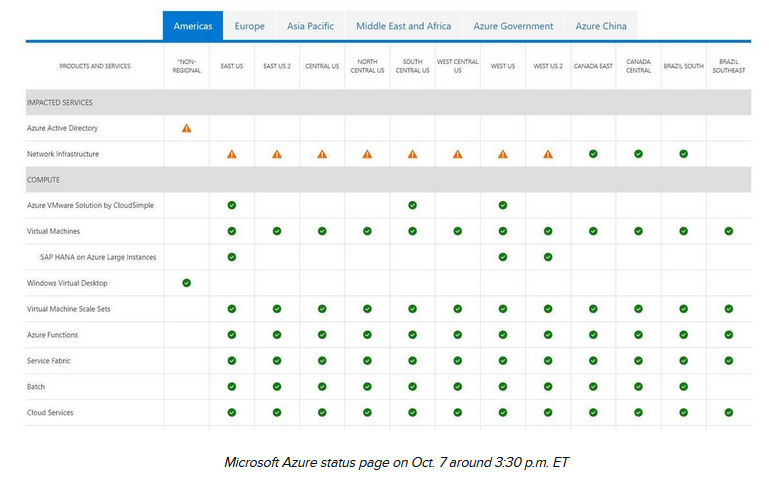Viewport: 769px width, 486px height.
Task: Click the Microsoft Azure status page caption
Action: click(396, 462)
